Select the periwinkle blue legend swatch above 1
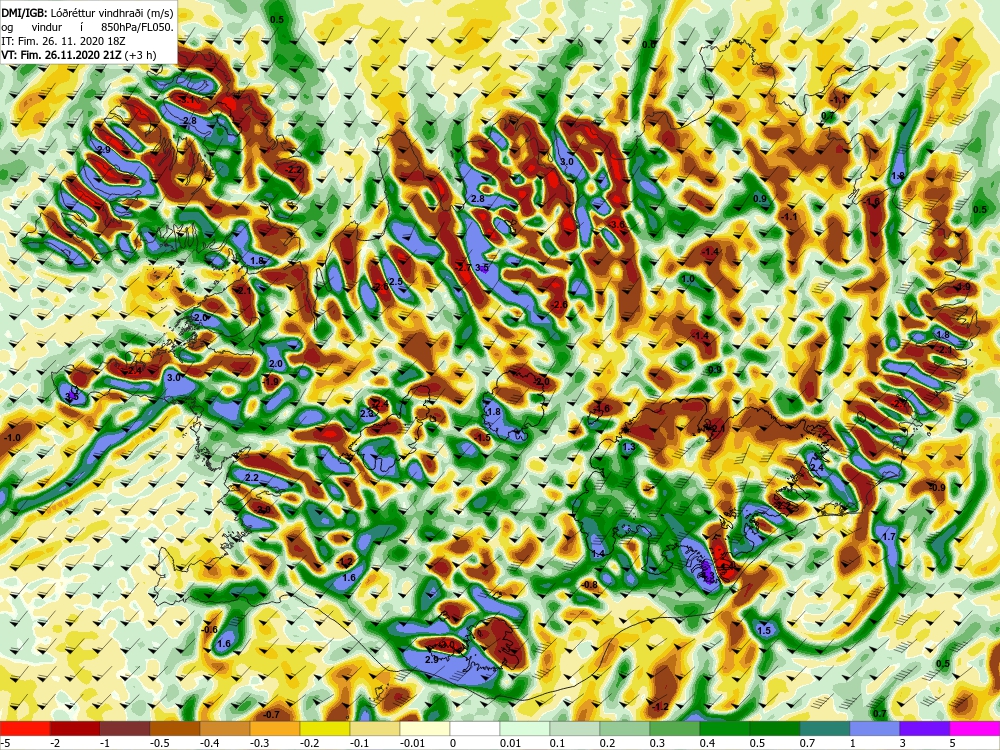The height and width of the screenshot is (750, 1000). pyautogui.click(x=875, y=728)
